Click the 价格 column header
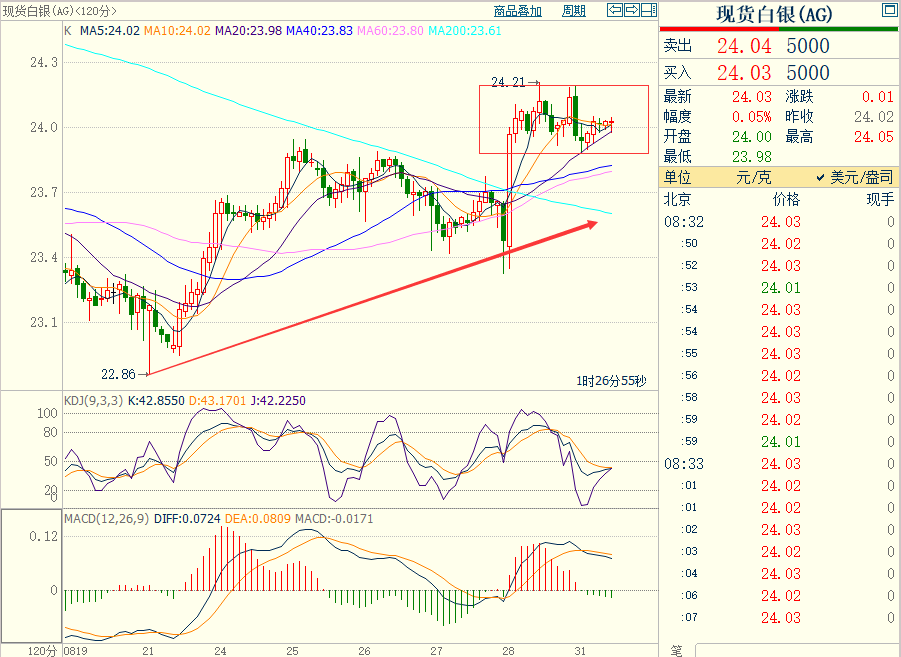 [786, 199]
